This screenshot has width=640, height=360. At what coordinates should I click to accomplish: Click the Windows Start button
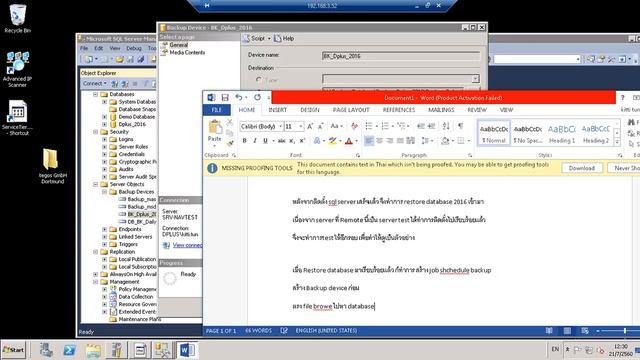tap(13, 350)
